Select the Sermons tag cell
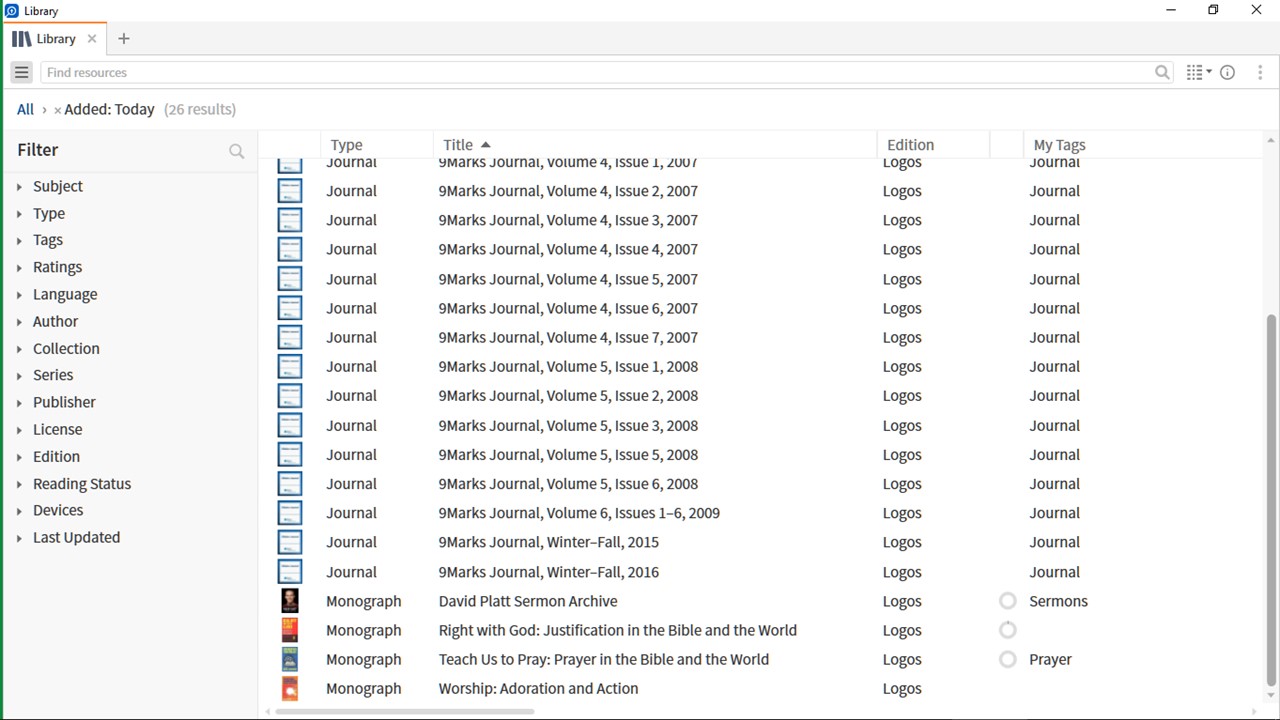The image size is (1280, 720). point(1058,601)
